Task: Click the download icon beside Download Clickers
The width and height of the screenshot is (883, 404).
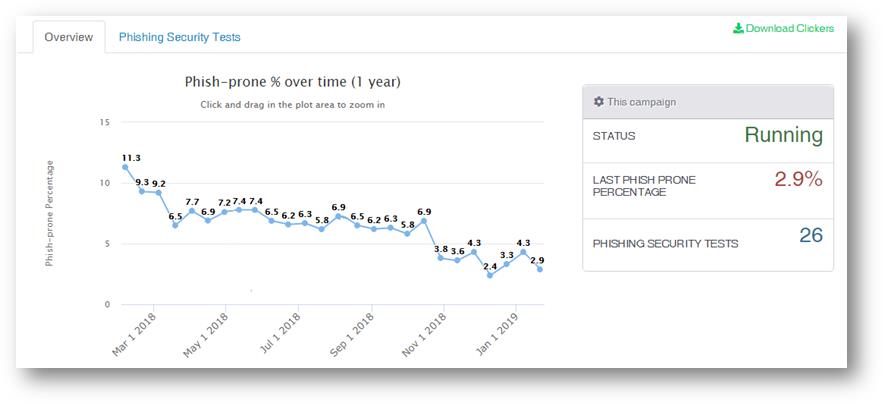Action: [x=738, y=28]
